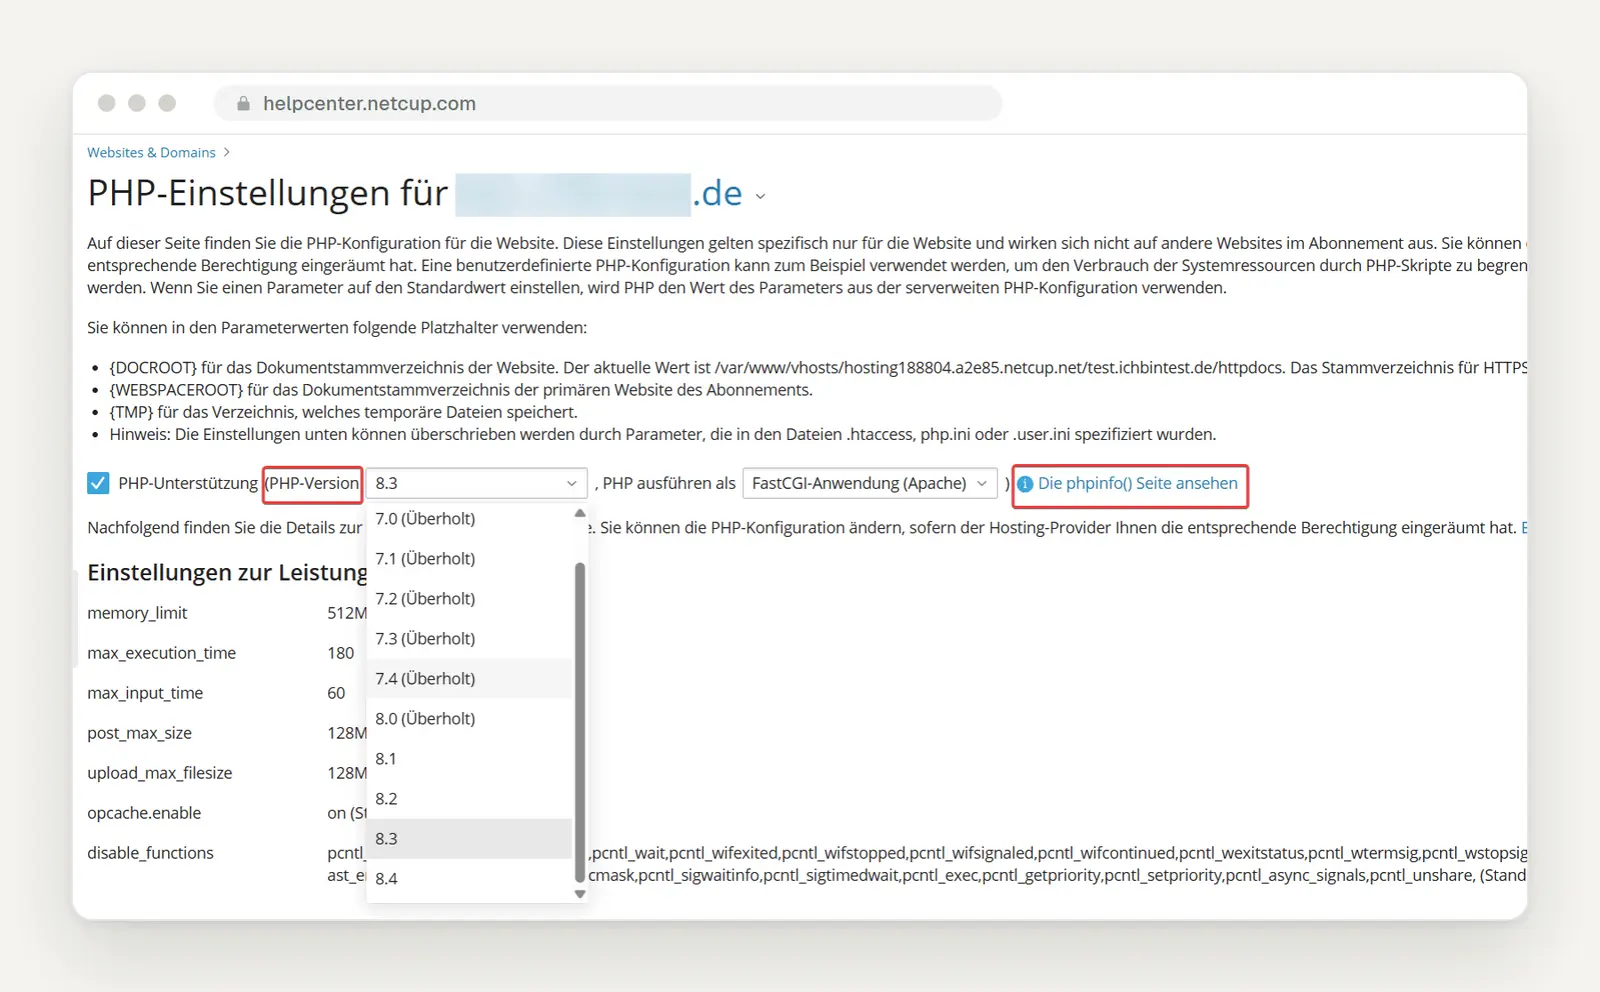This screenshot has width=1600, height=992.
Task: Select PHP version 8.1
Action: coord(468,758)
